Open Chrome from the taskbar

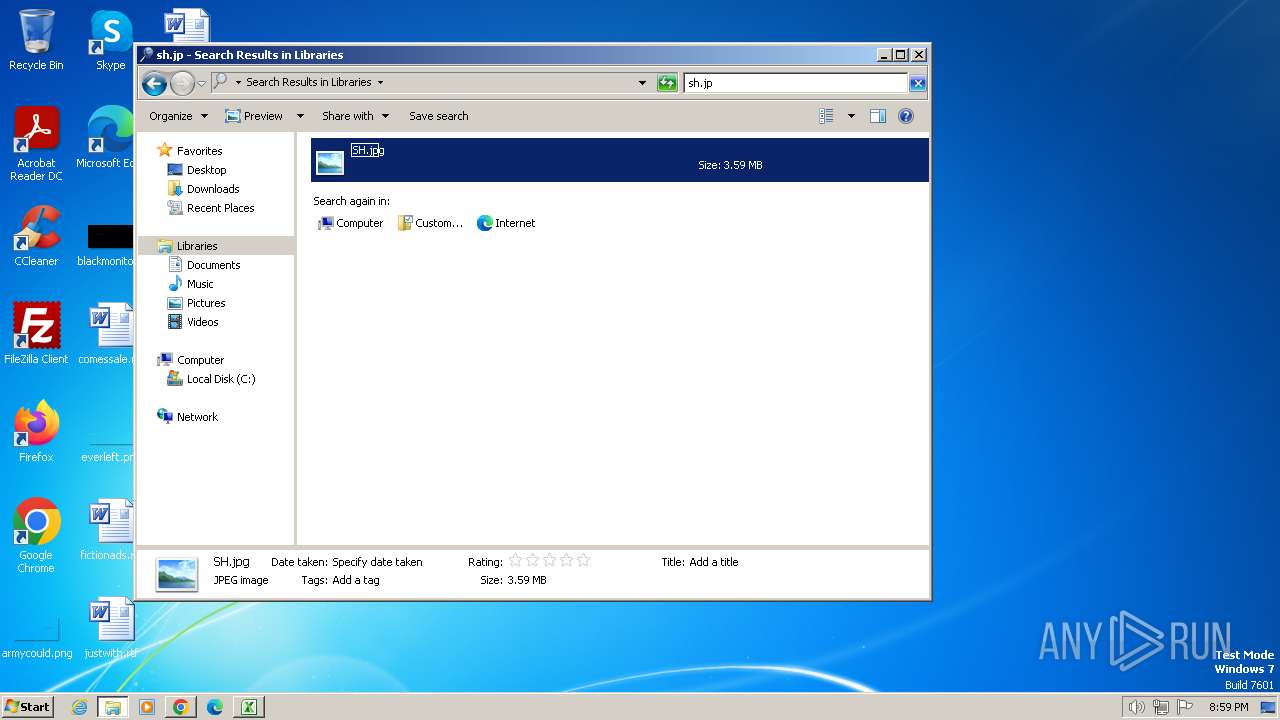pos(180,707)
